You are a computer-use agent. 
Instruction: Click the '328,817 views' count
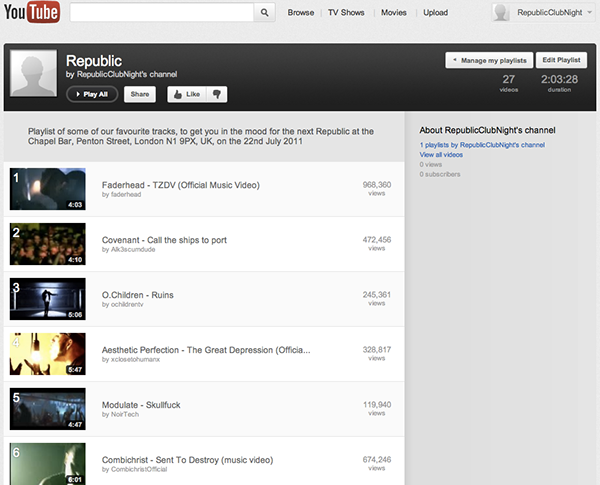[x=377, y=353]
